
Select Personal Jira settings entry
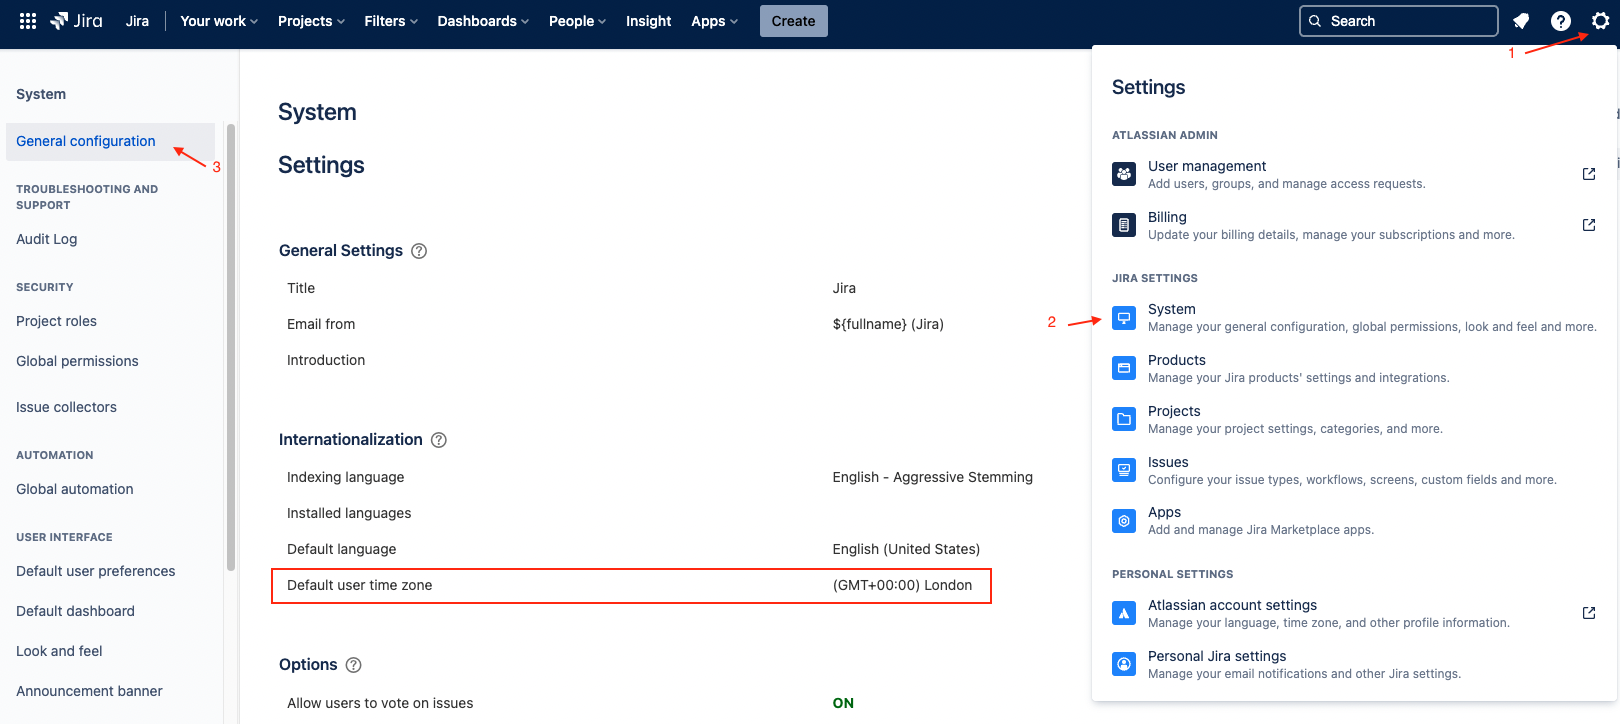(1354, 664)
